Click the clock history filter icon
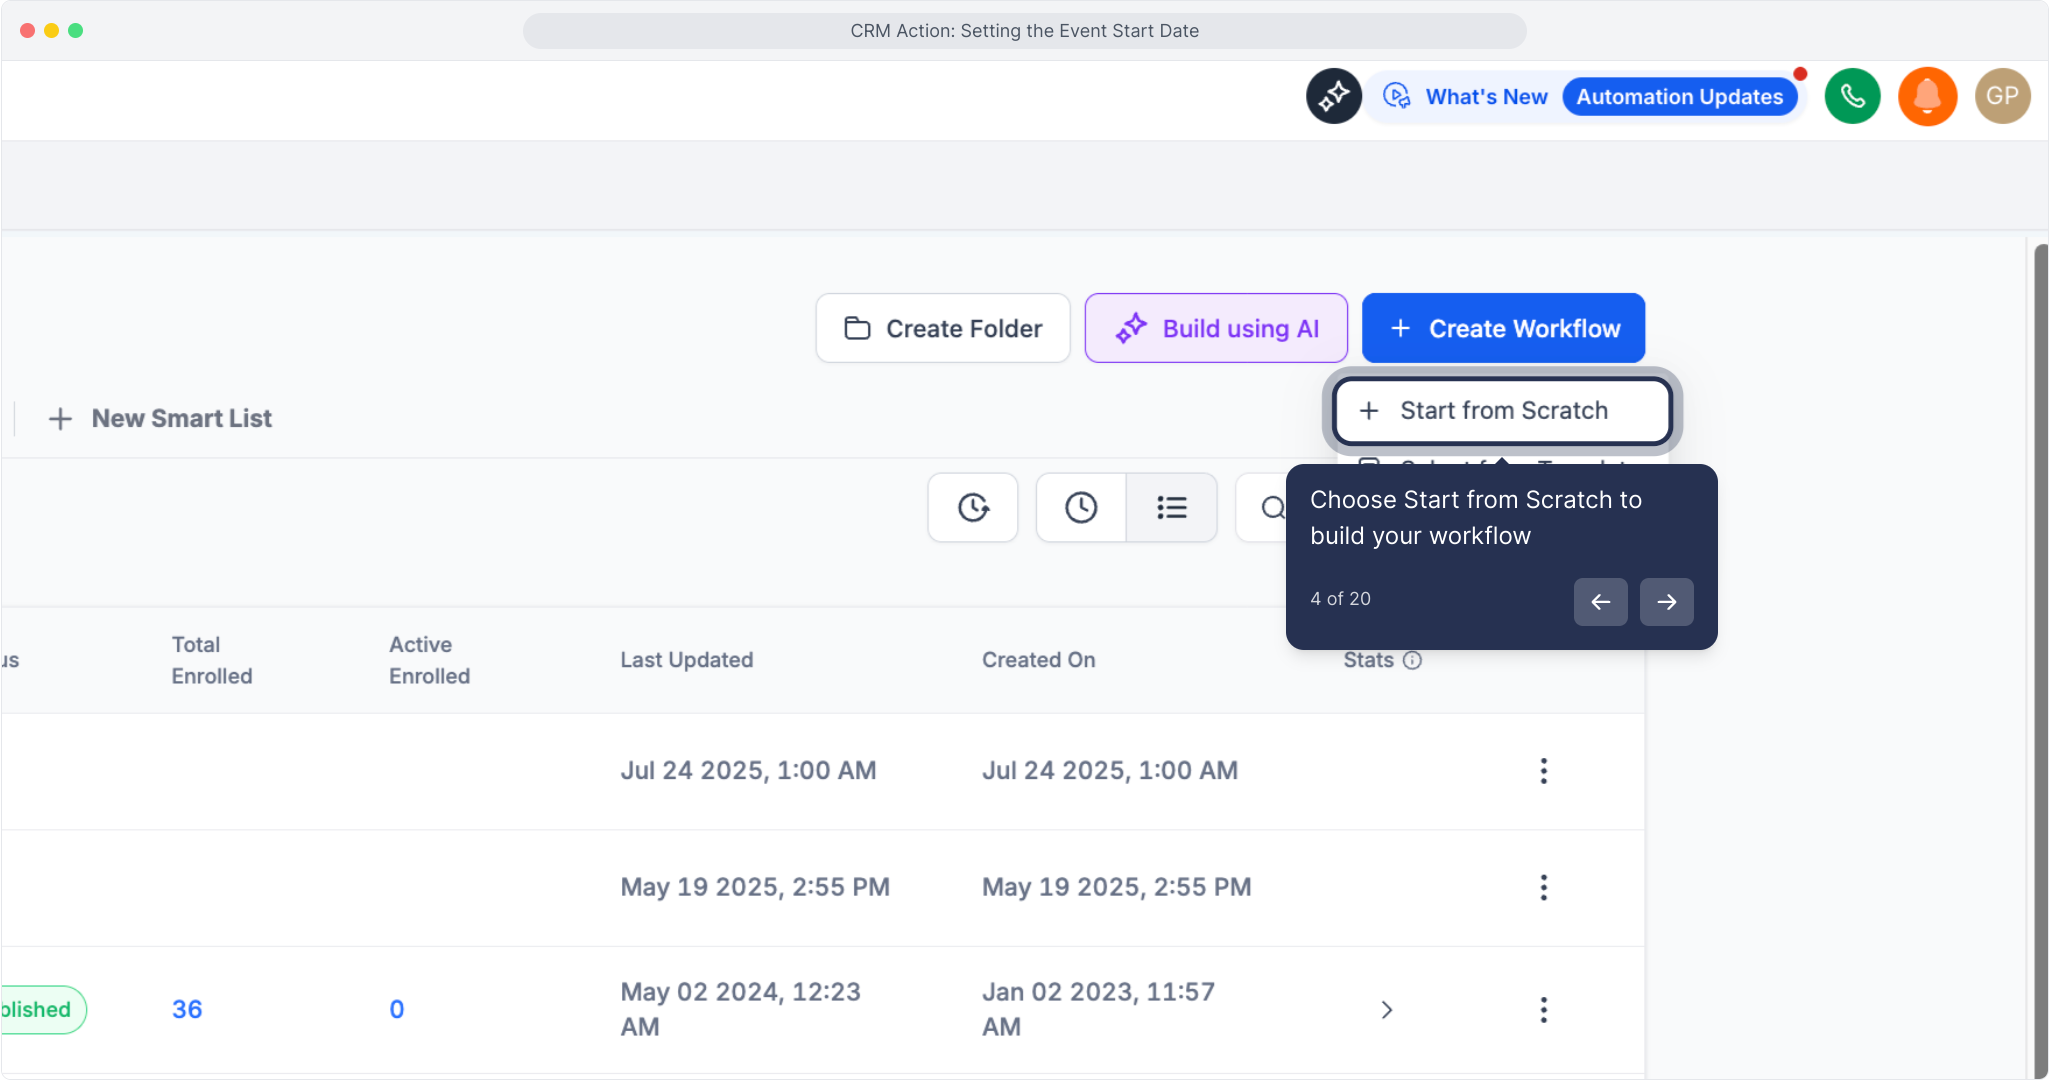The height and width of the screenshot is (1080, 2050). click(1080, 508)
